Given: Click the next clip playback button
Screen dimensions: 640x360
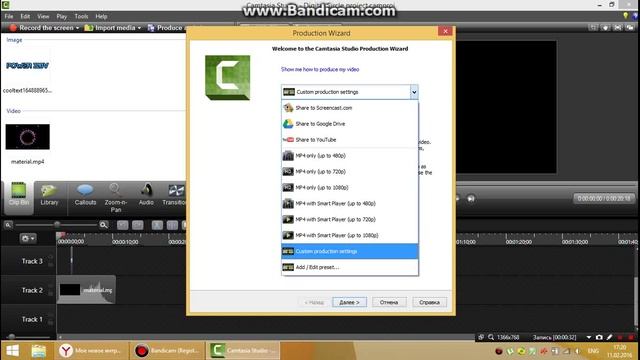Looking at the screenshot, I should click(x=471, y=199).
